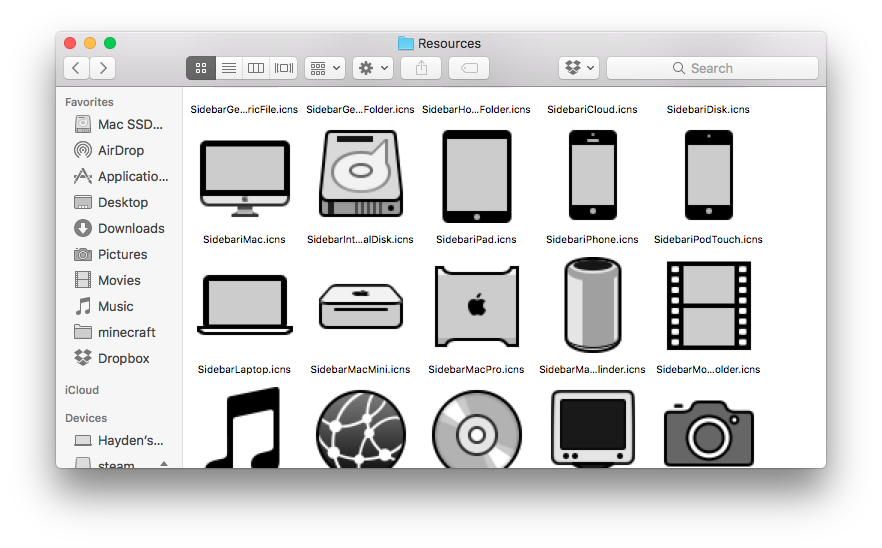The height and width of the screenshot is (548, 882).
Task: Click the iCloud sidebar section header
Action: click(82, 390)
